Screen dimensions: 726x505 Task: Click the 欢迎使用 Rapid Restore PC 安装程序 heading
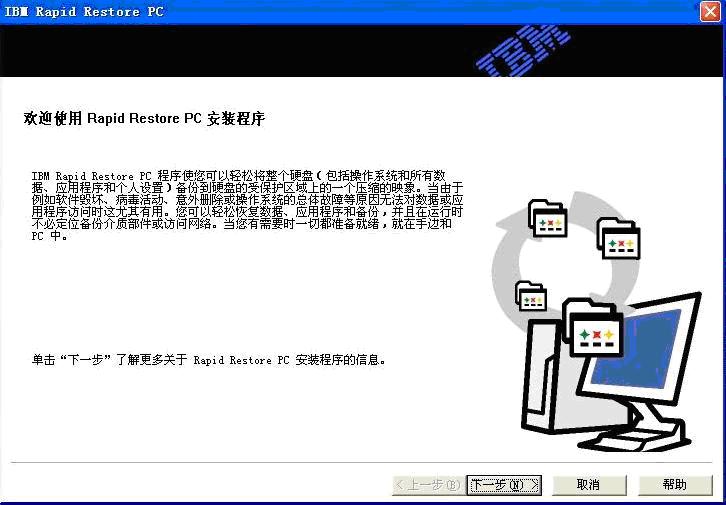[x=144, y=119]
